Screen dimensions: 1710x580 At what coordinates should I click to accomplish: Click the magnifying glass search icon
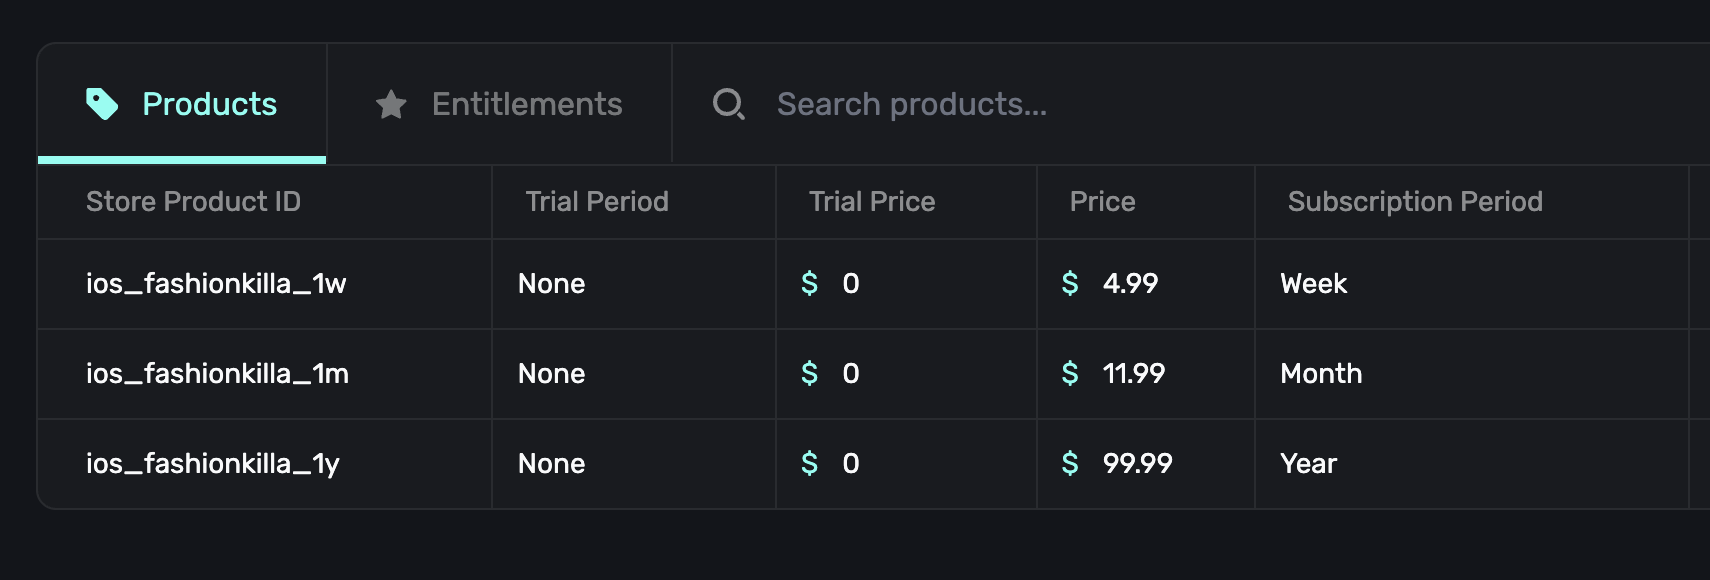tap(728, 103)
